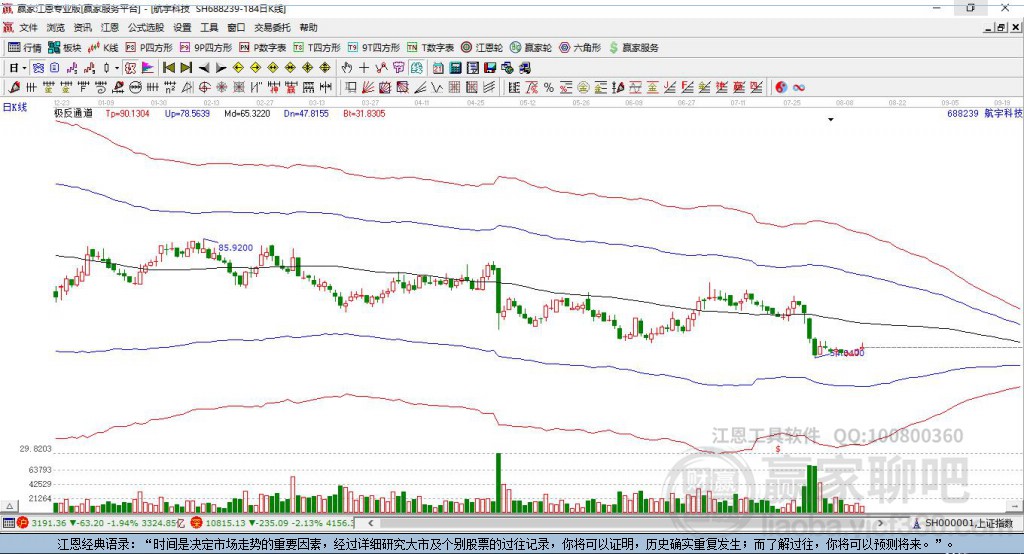Image resolution: width=1024 pixels, height=554 pixels.
Task: Select the percent sign retracement tool
Action: (549, 88)
